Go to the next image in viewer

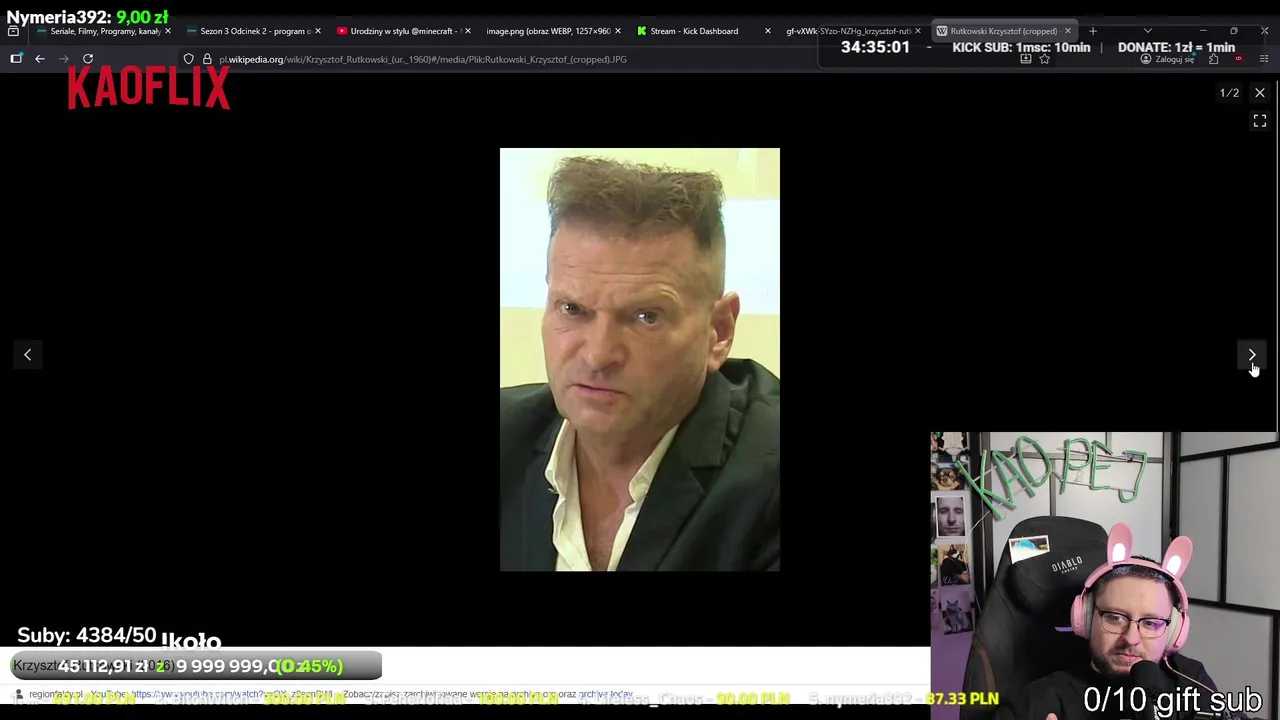tap(1251, 355)
